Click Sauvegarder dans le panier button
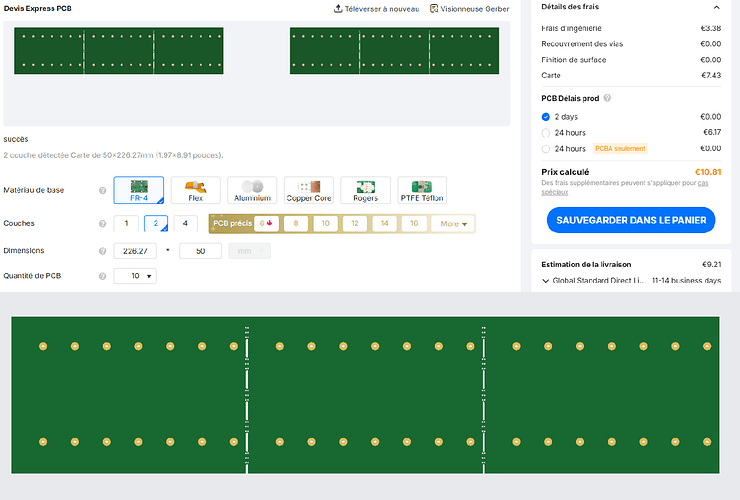Screen dimensions: 740x500 pos(631,219)
